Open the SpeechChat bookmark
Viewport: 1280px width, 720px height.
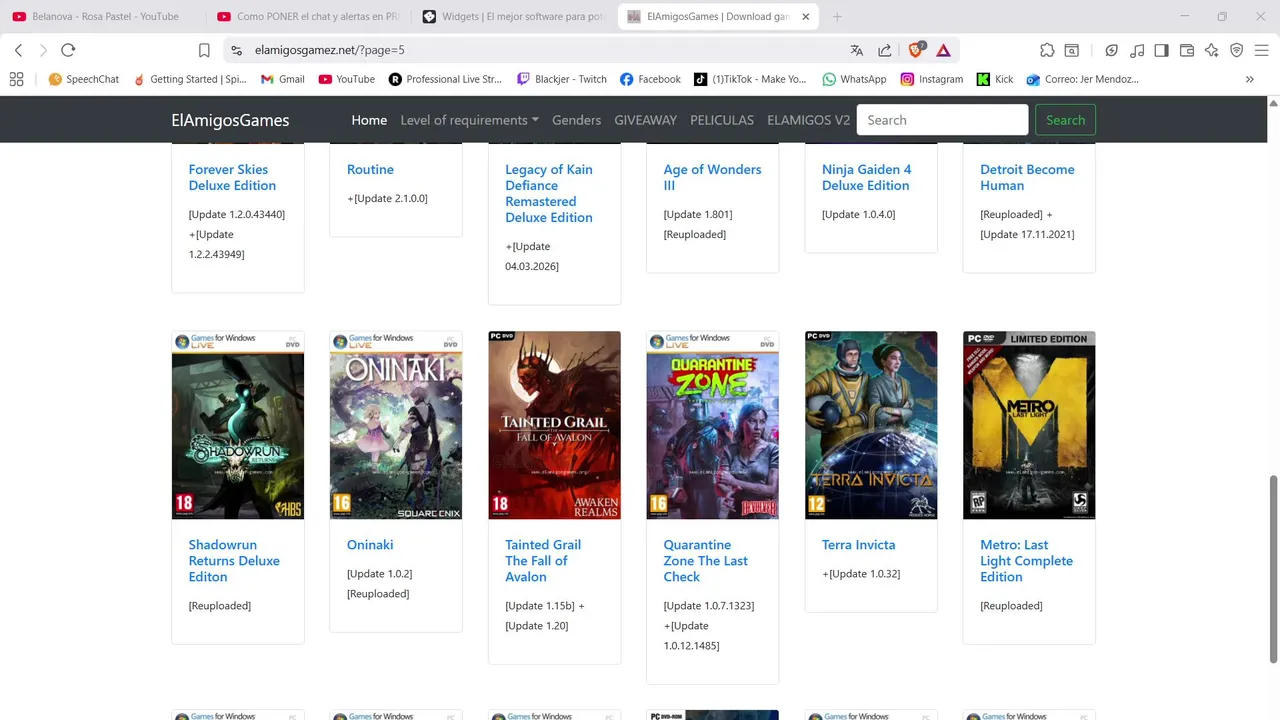click(84, 79)
